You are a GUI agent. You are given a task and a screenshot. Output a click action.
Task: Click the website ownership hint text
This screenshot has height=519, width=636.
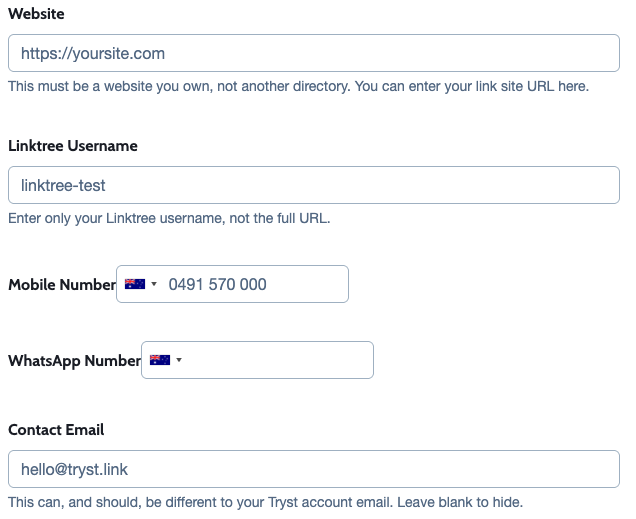[298, 86]
